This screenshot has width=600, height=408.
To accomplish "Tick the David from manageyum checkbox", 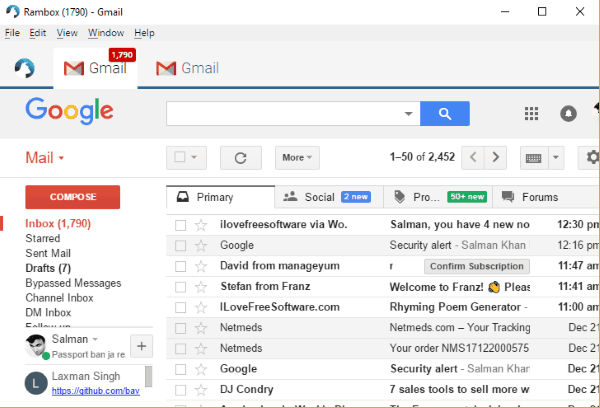I will click(181, 266).
